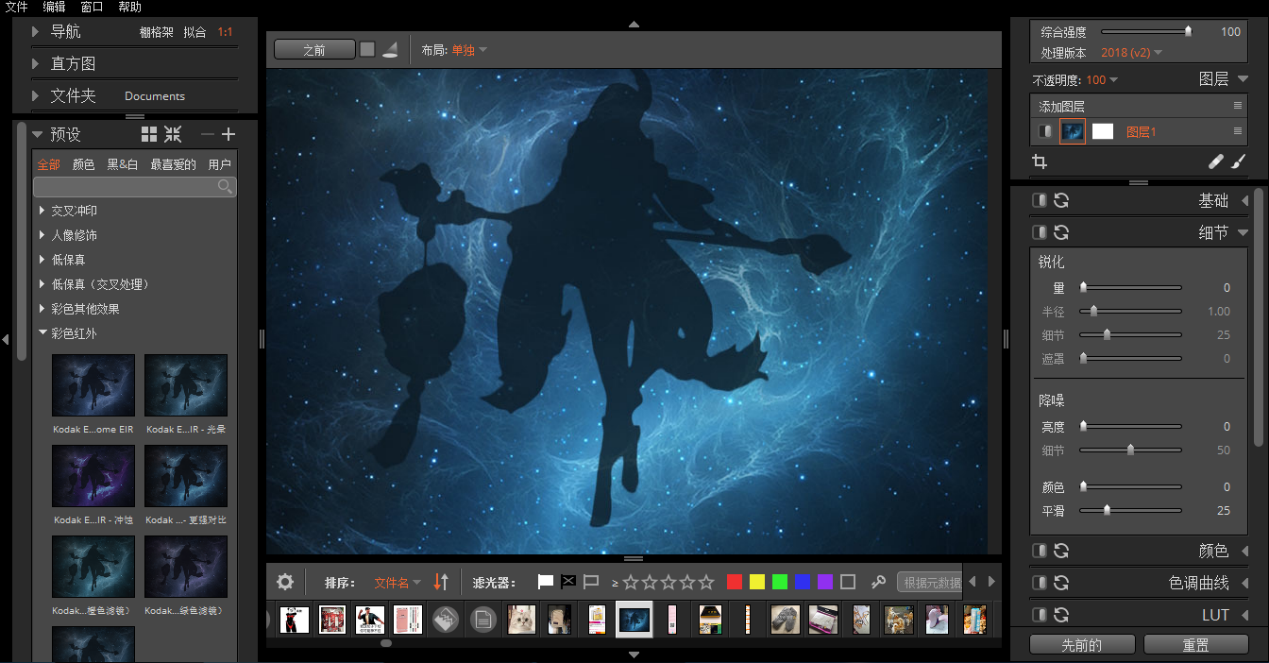
Task: Reset the 细节 panel with circular arrows
Action: [1061, 232]
